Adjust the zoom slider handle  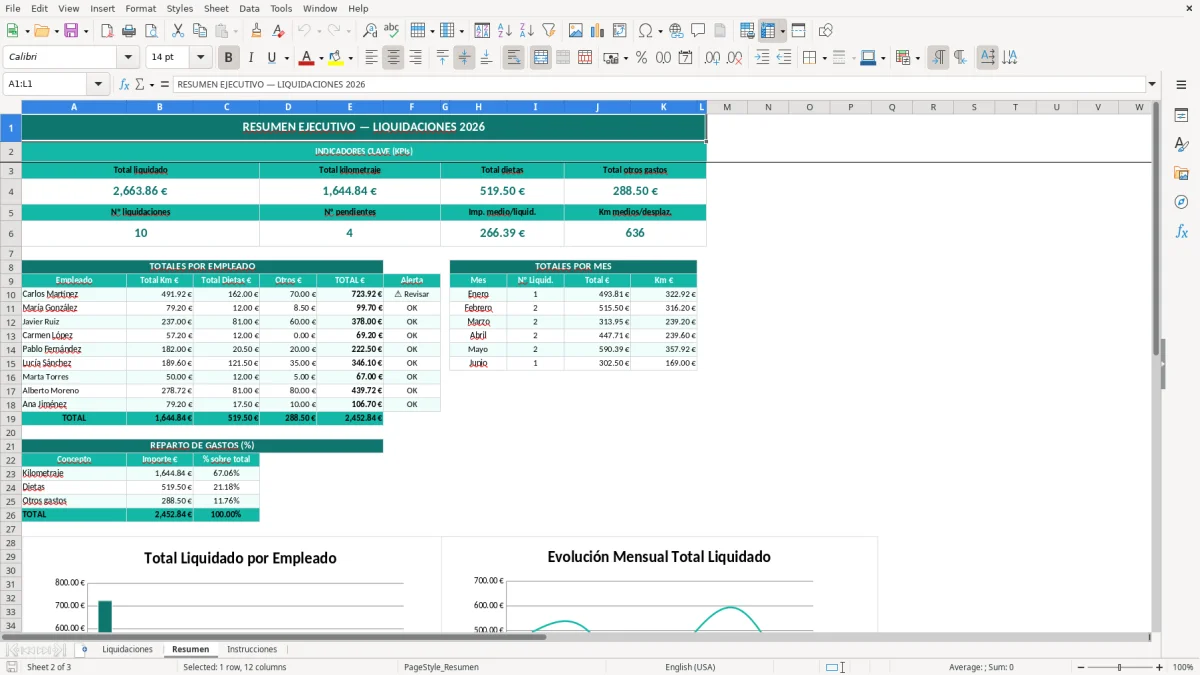[1120, 667]
